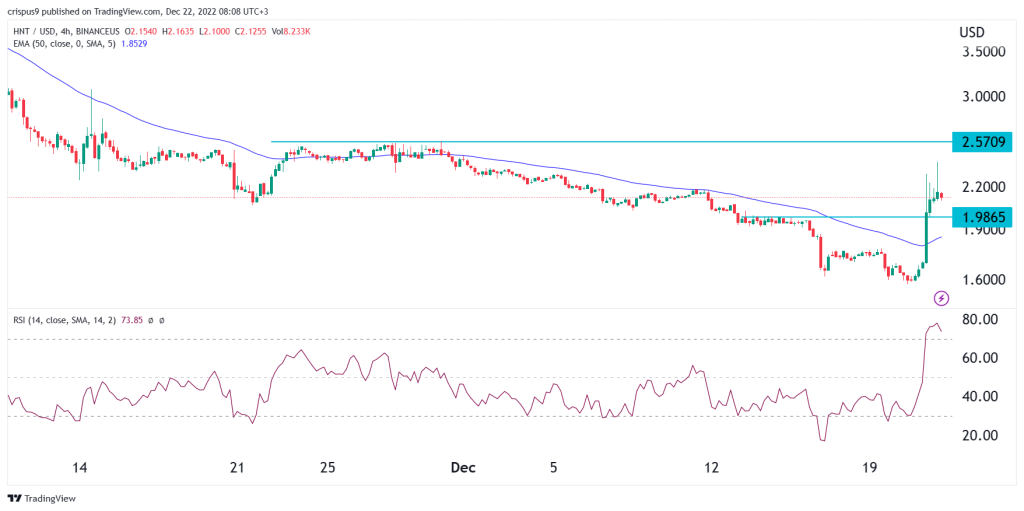
Task: Click the TradingView logo at bottom left
Action: click(x=42, y=499)
